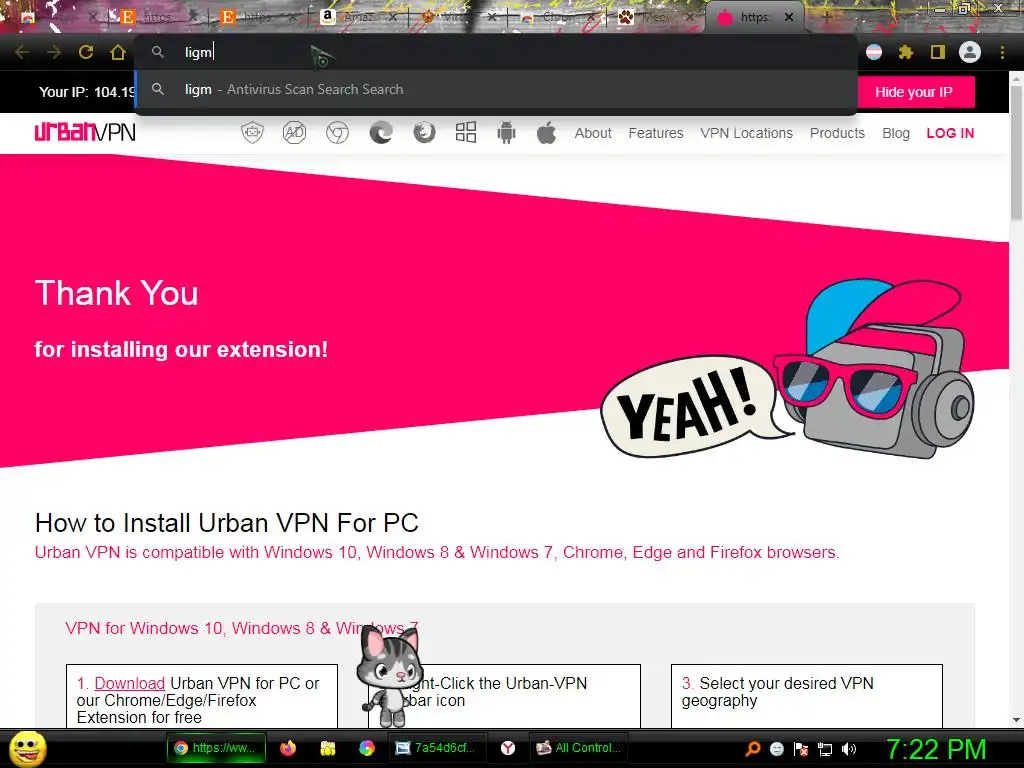The width and height of the screenshot is (1024, 768).
Task: Click the 'How to Install Urban VPN For PC' heading
Action: click(x=227, y=522)
